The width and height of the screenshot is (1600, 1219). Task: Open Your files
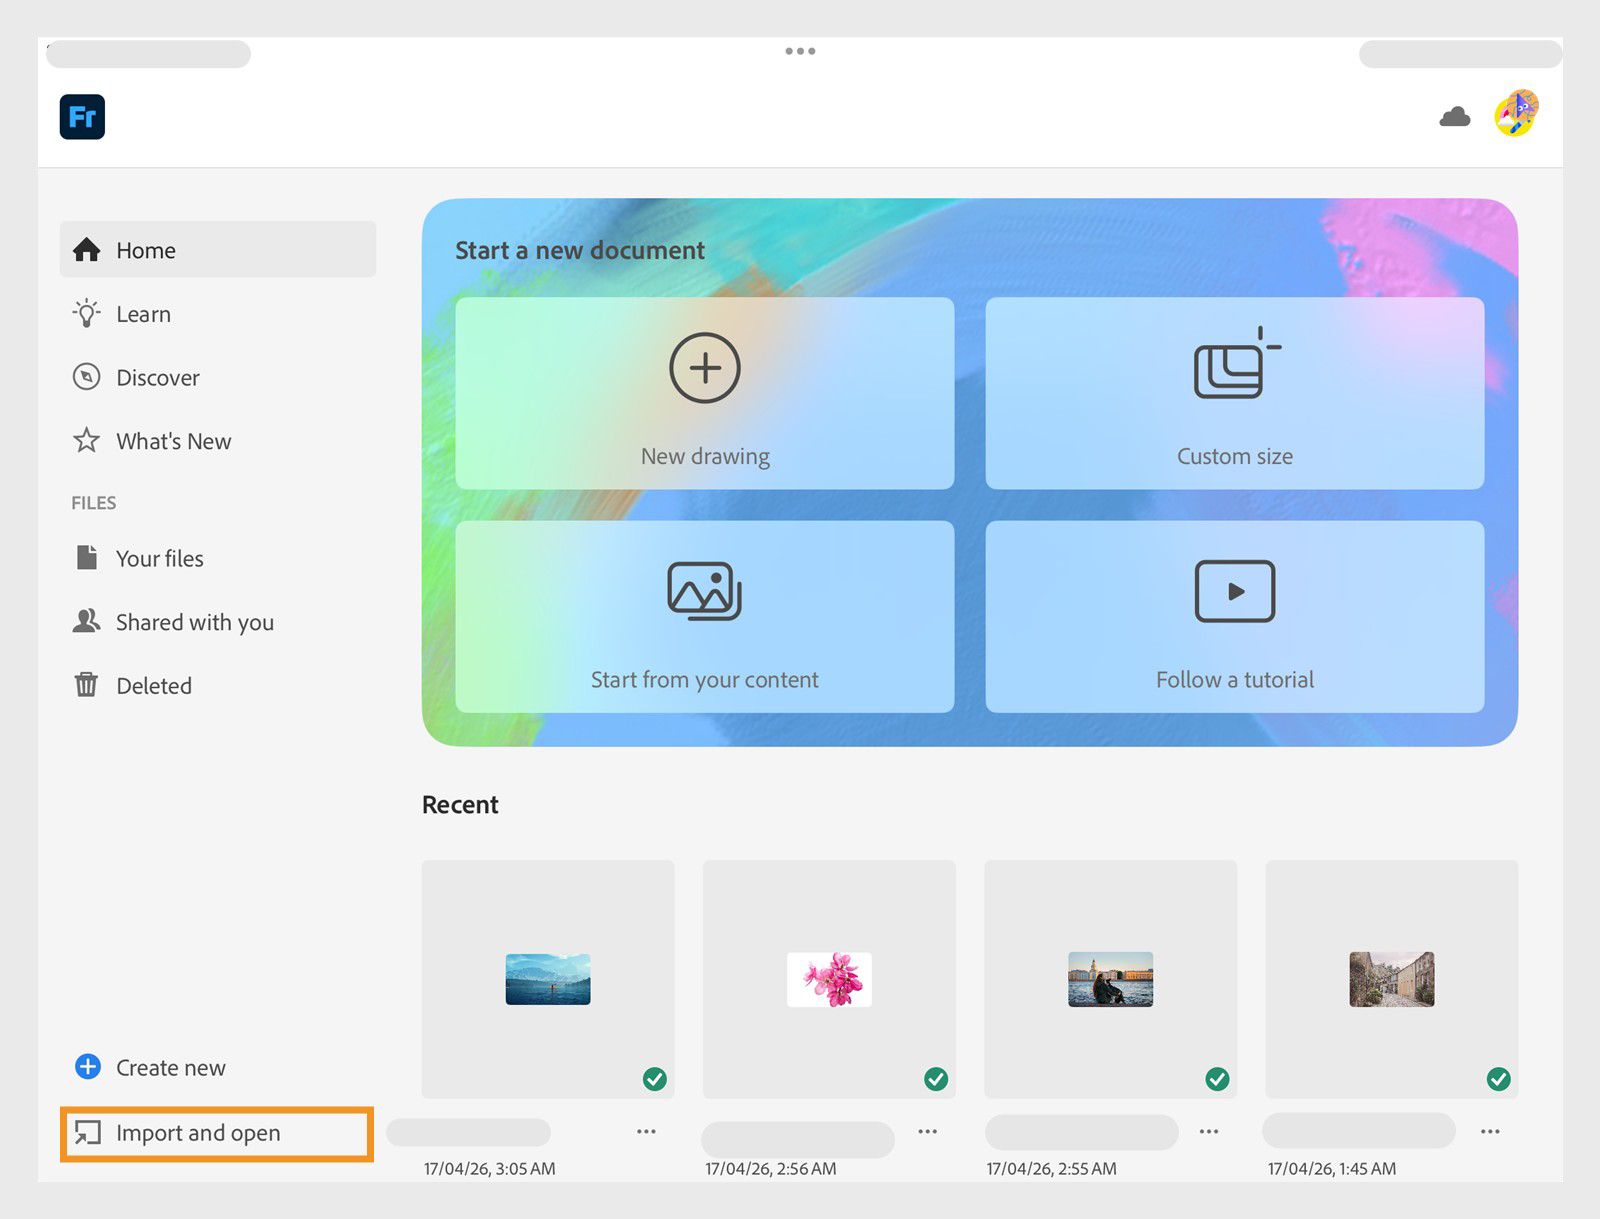pyautogui.click(x=218, y=558)
